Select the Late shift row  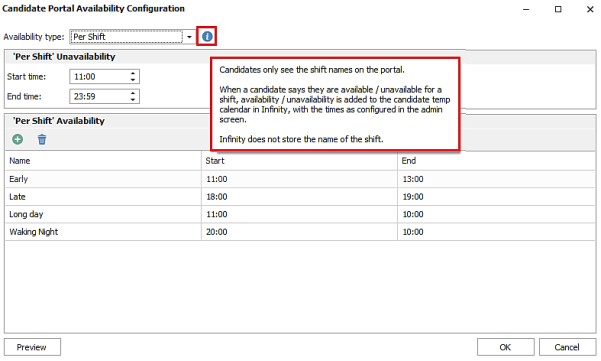tap(300, 197)
